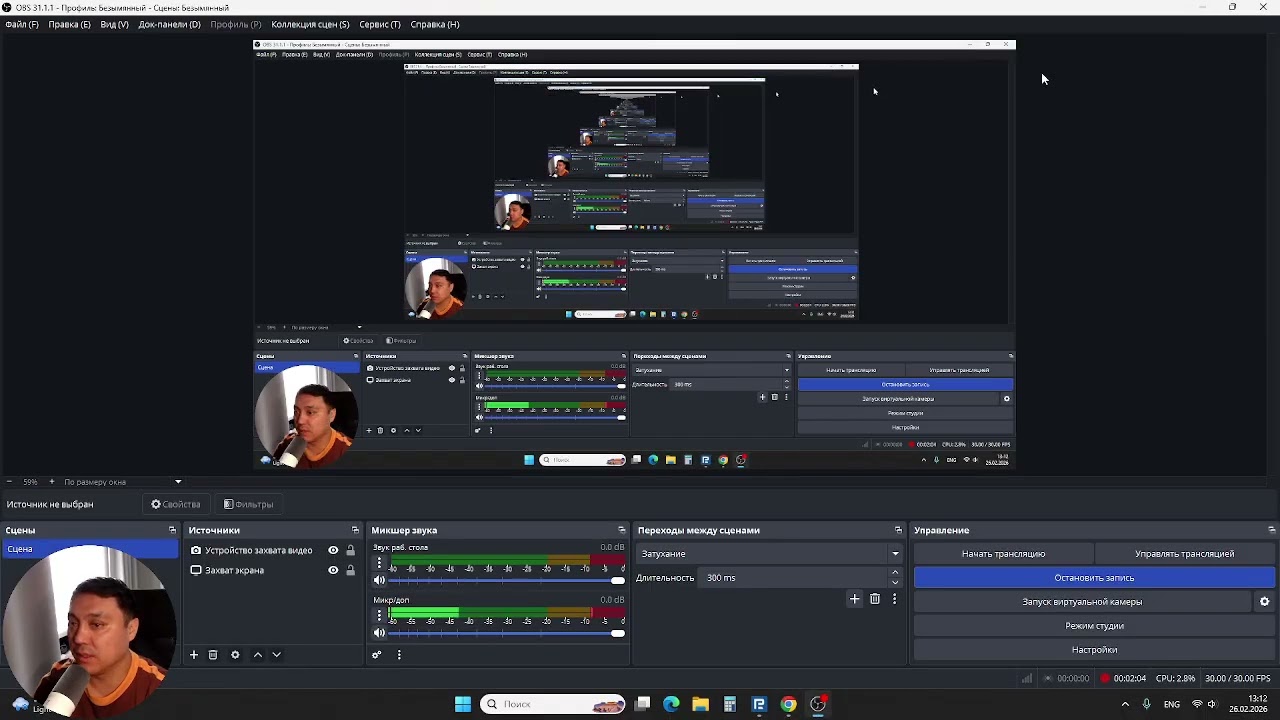
Task: Open Настройки button in Управление
Action: tap(1094, 650)
